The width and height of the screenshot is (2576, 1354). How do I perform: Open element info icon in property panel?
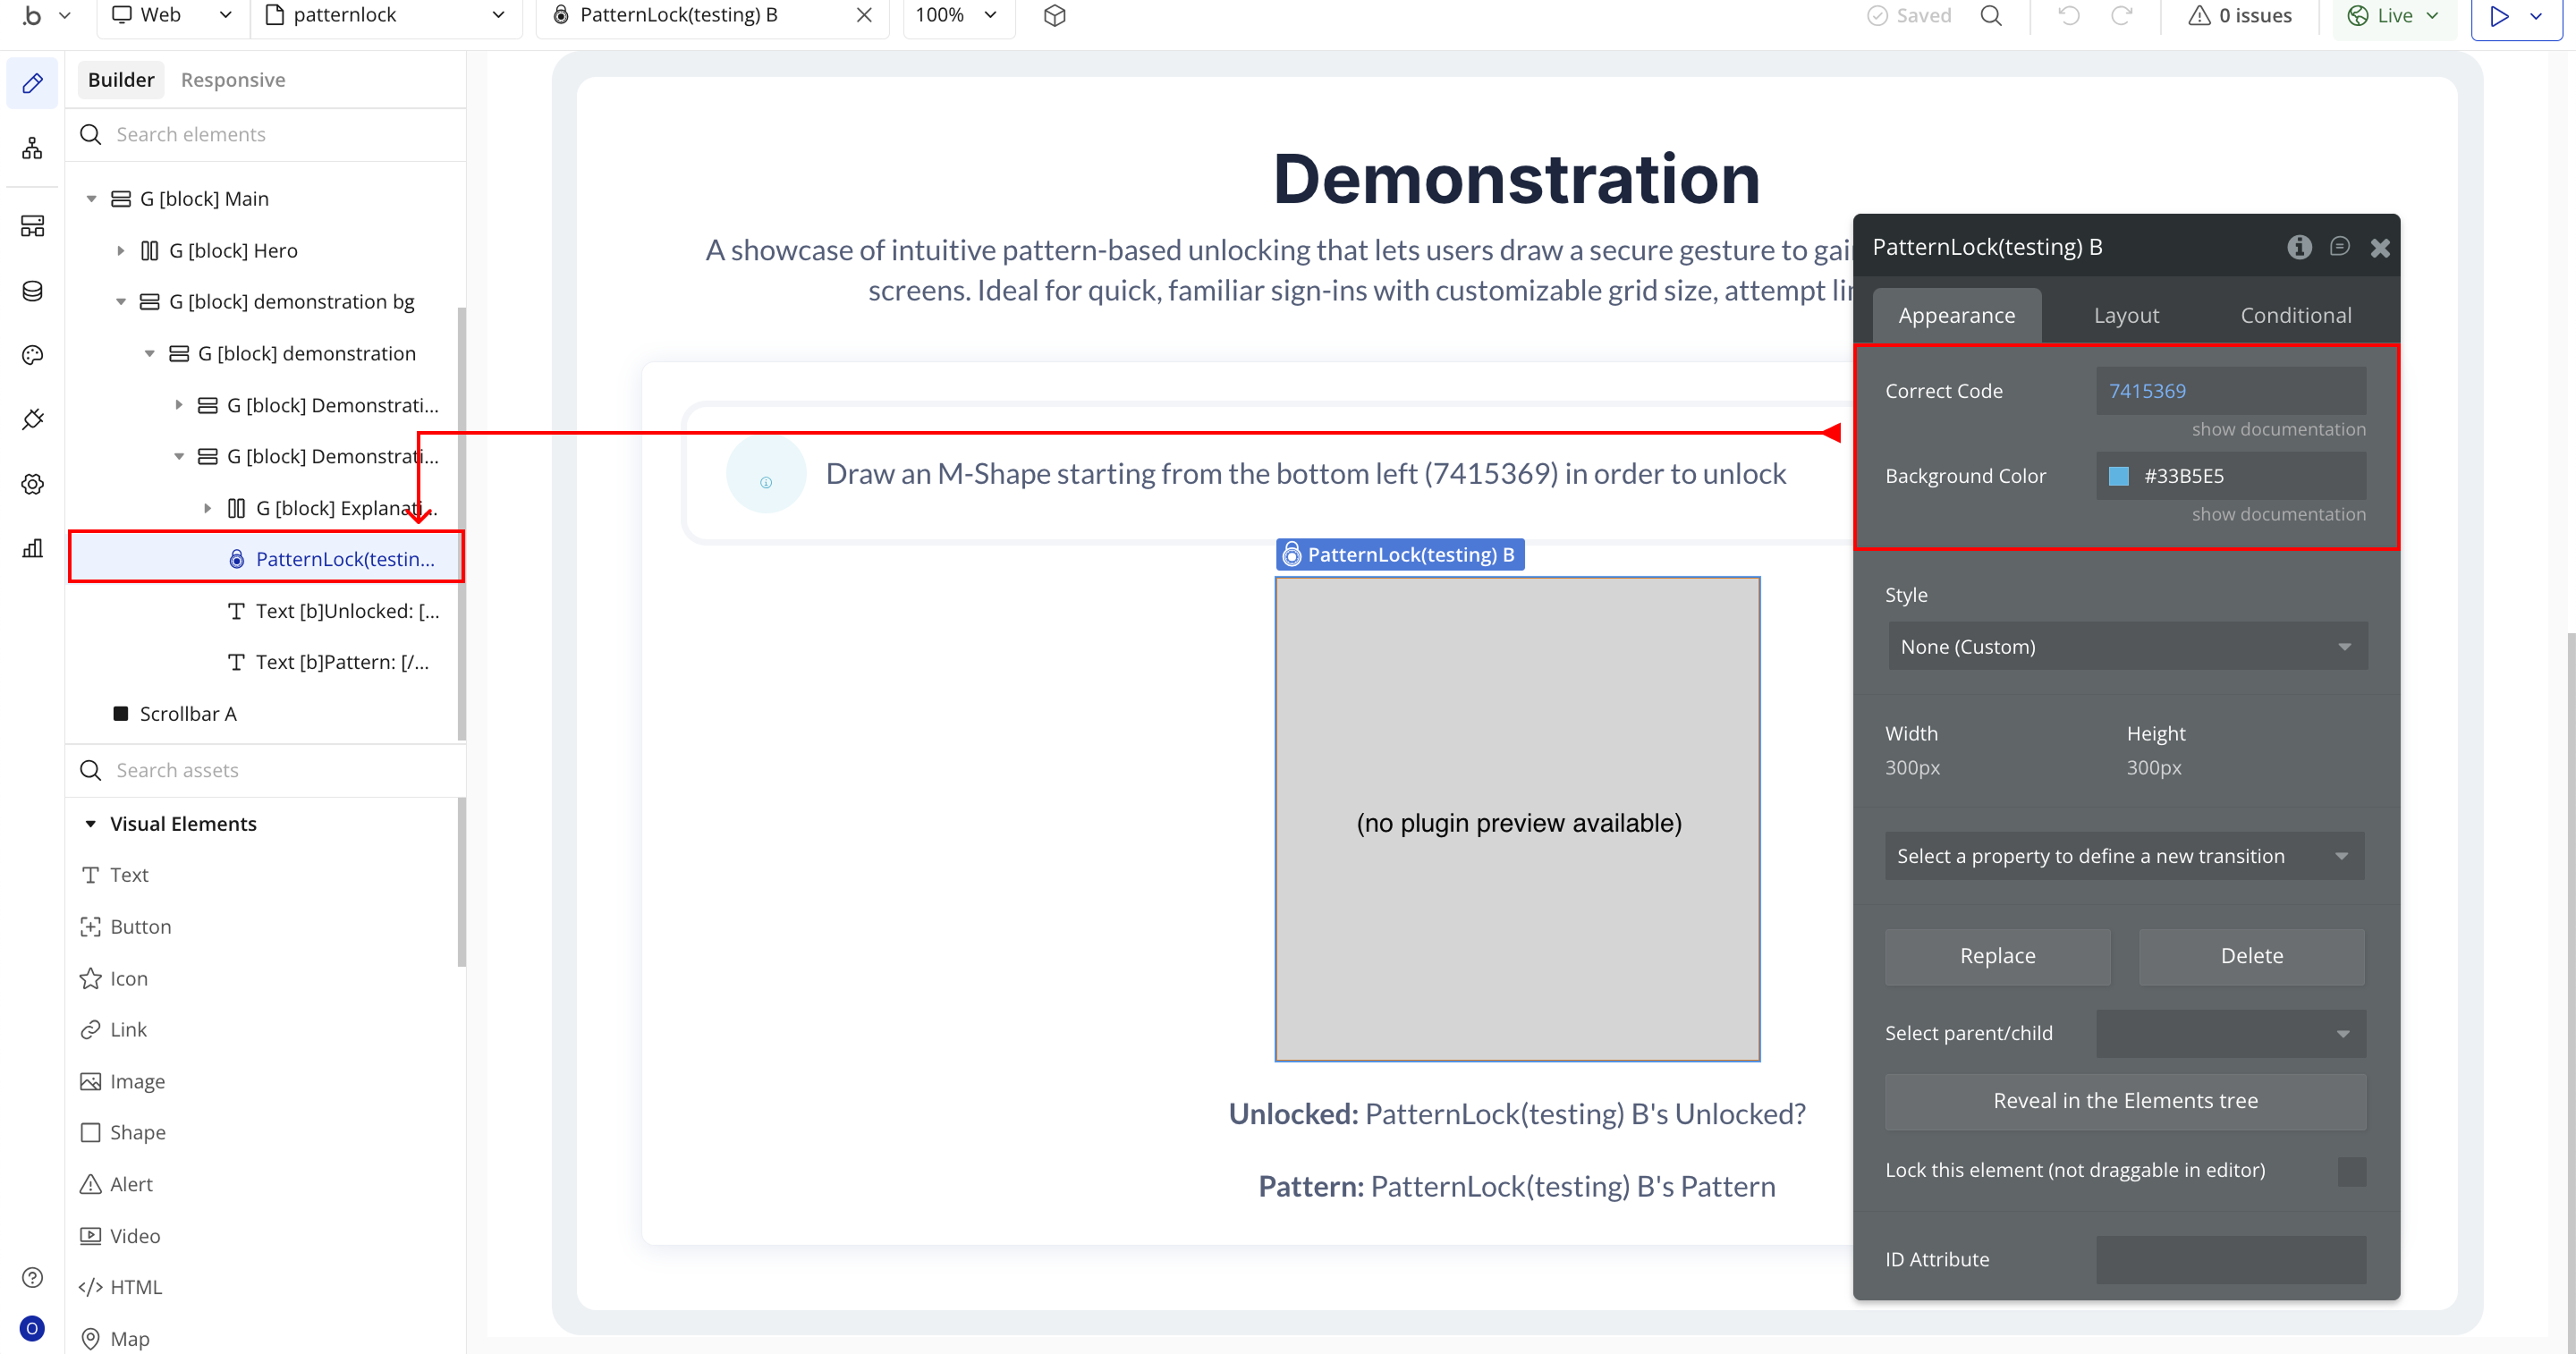click(x=2299, y=247)
